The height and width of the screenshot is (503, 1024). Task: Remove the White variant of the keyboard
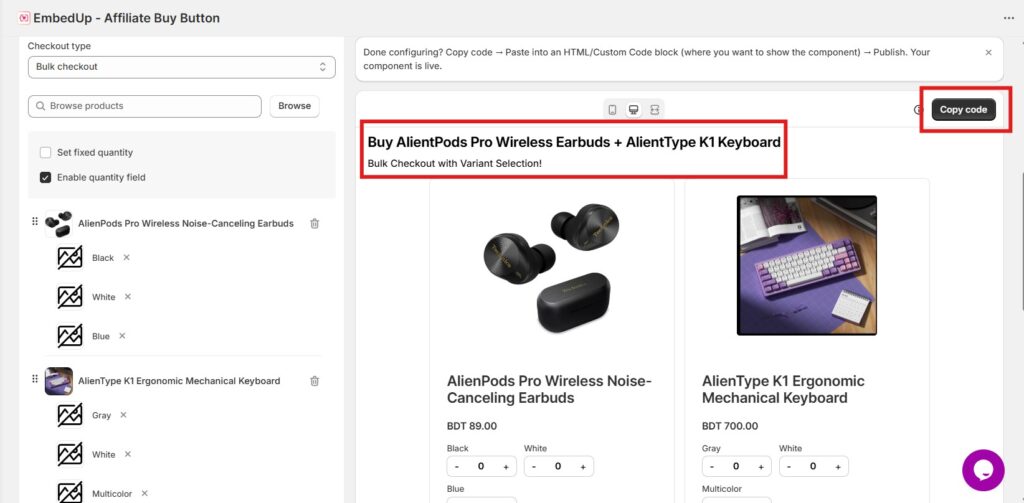[128, 454]
